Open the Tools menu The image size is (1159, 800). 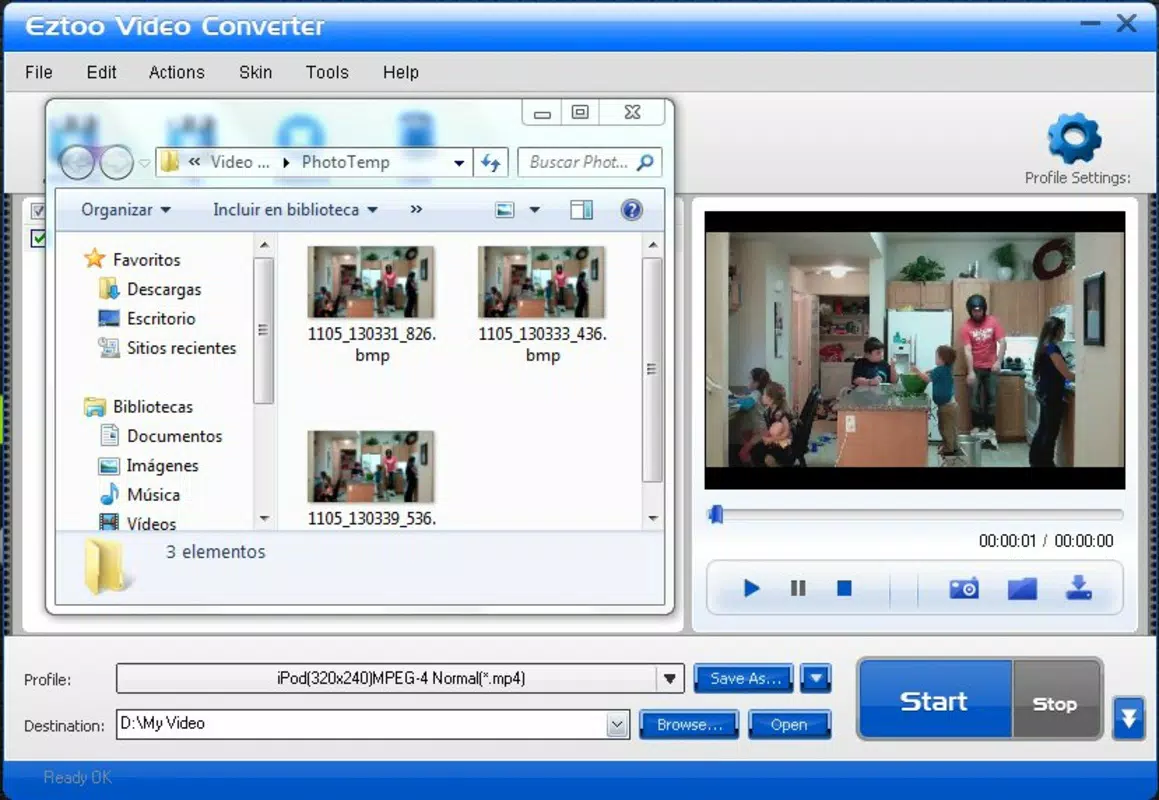(x=327, y=72)
